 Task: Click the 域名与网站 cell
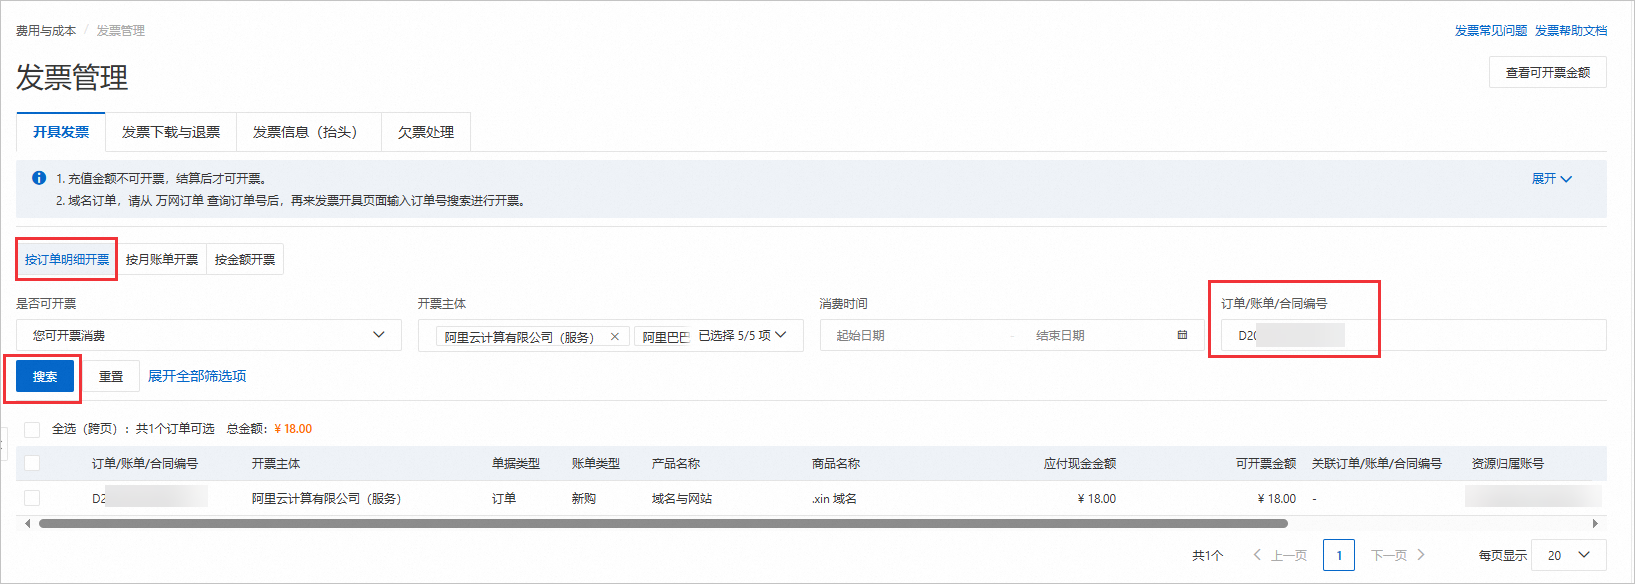click(682, 498)
